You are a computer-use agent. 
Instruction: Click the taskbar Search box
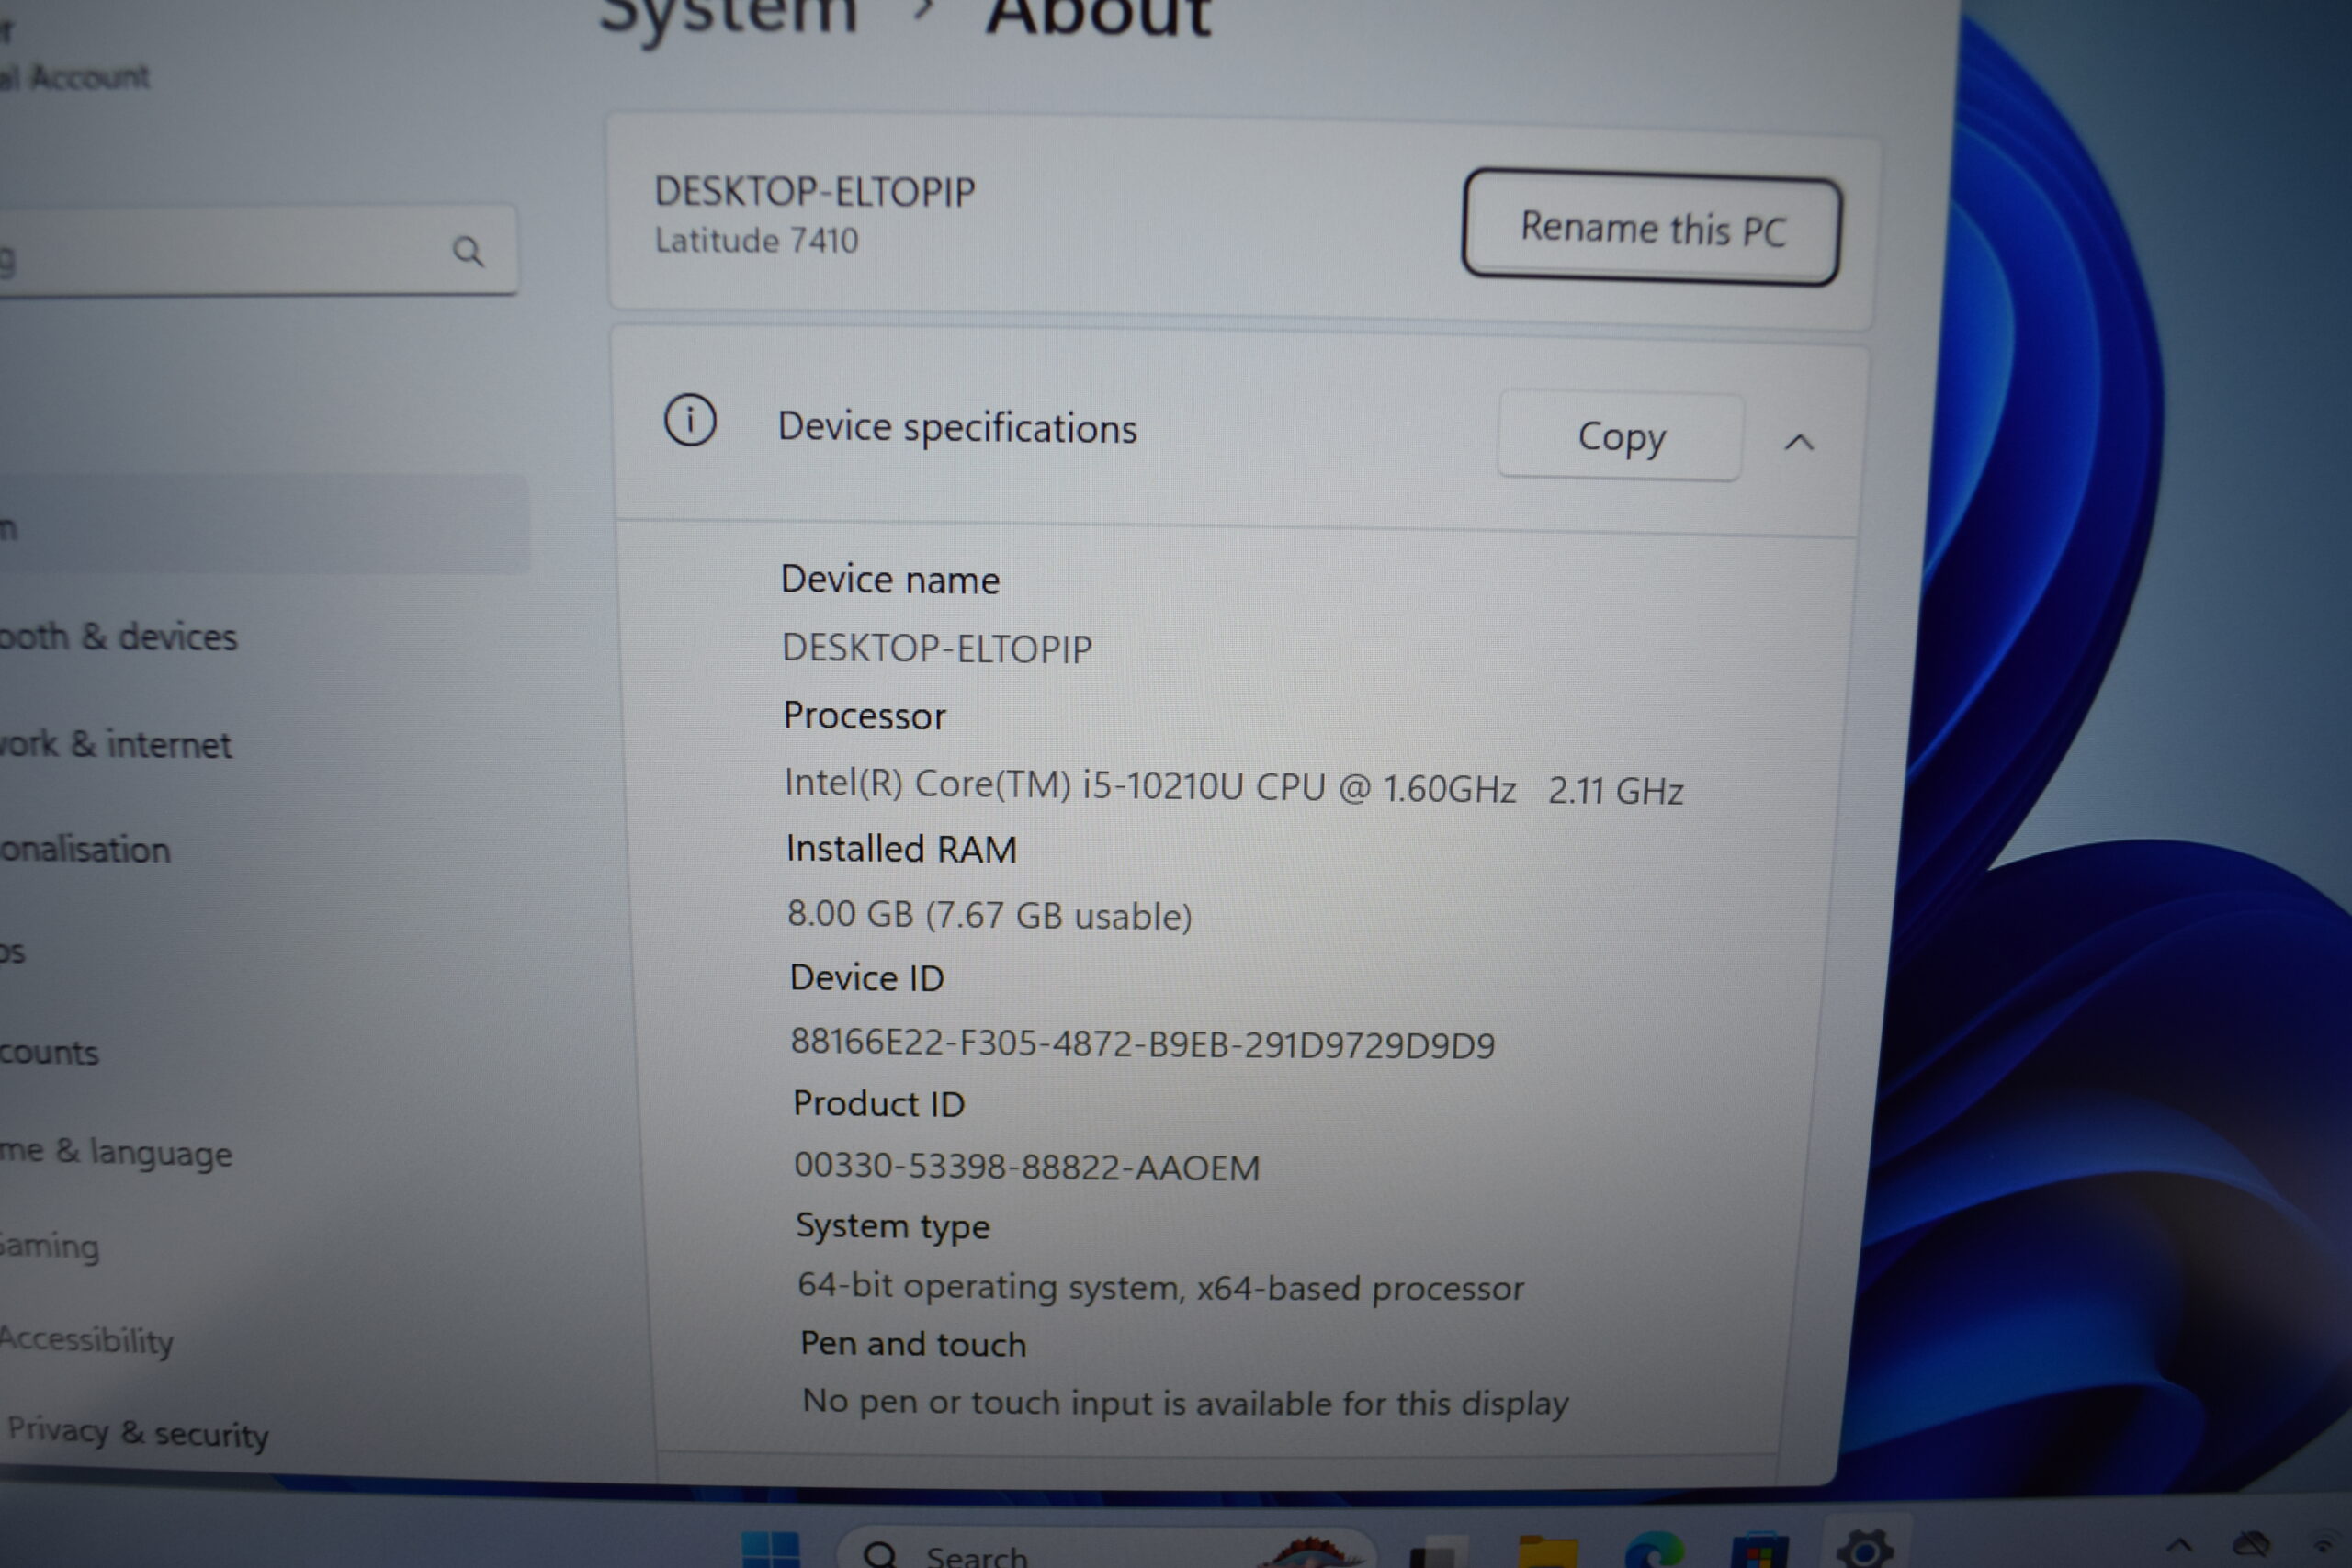[x=1105, y=1548]
